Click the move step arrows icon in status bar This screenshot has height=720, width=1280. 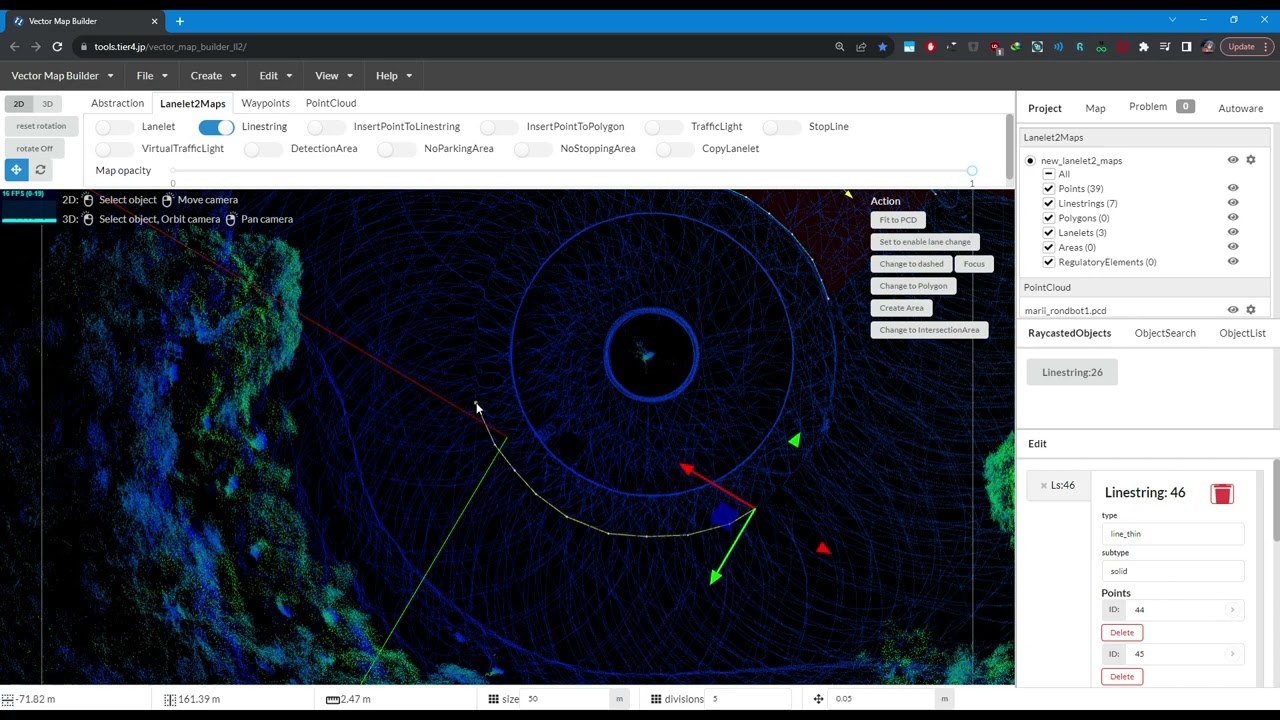pos(819,699)
